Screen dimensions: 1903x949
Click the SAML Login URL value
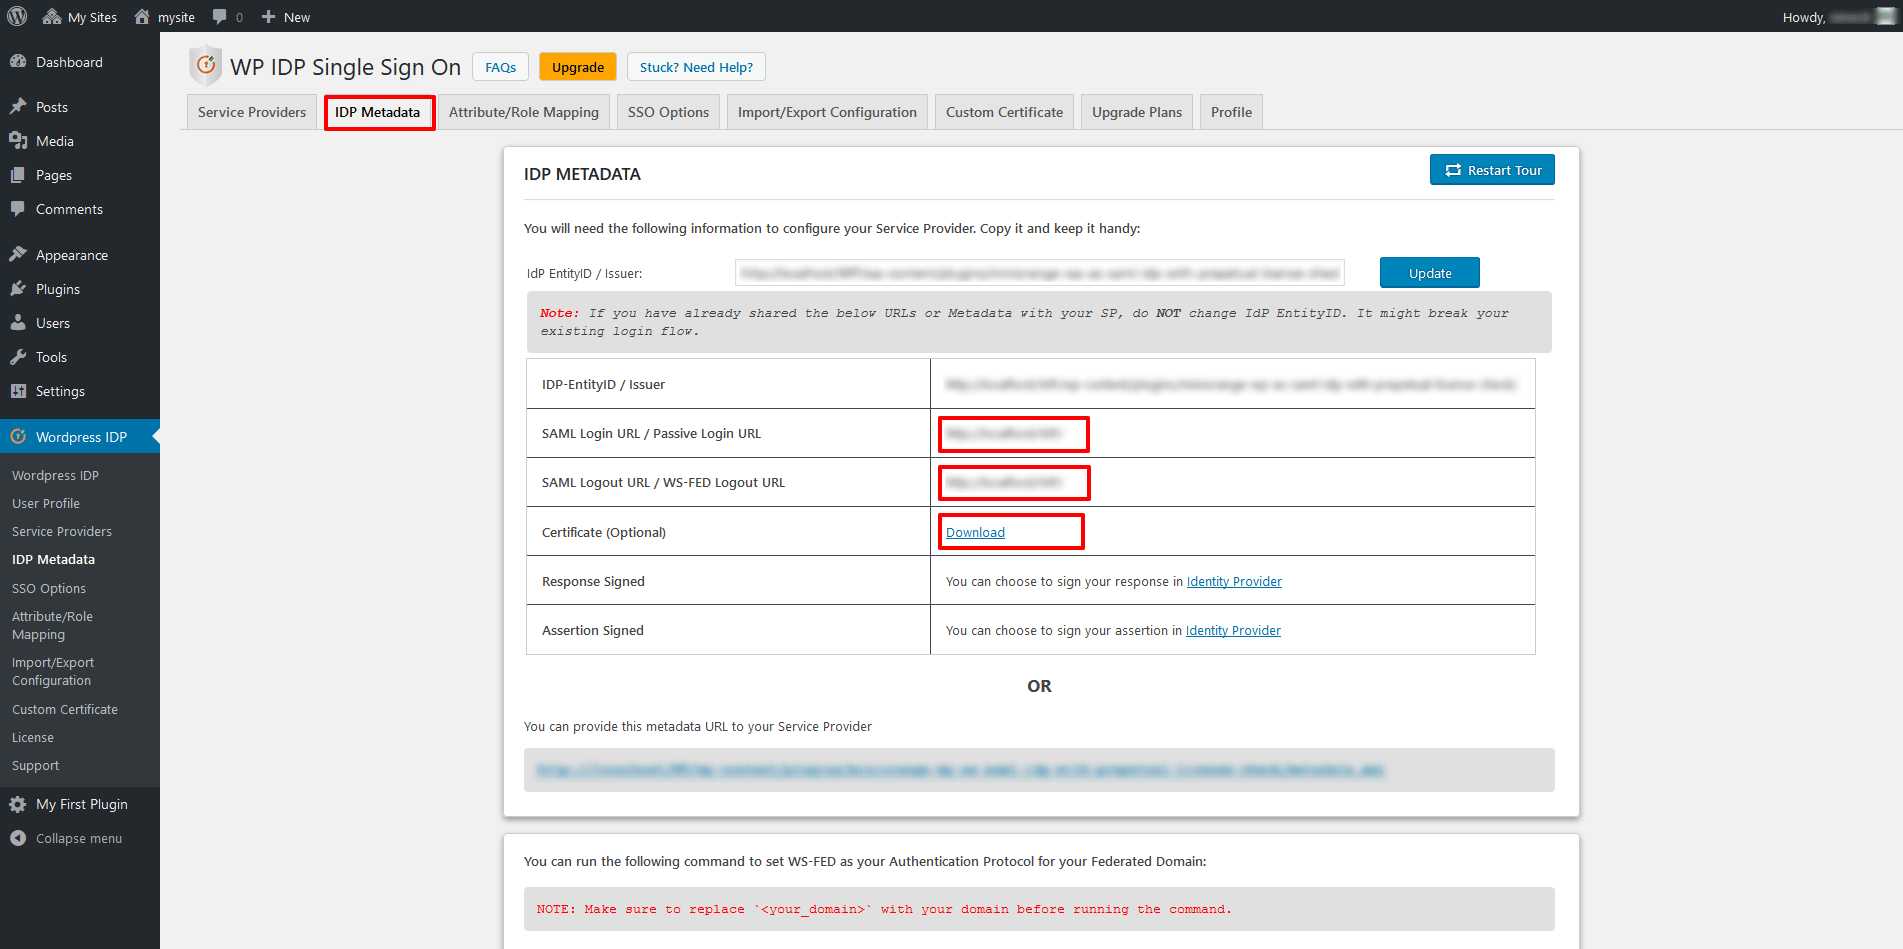[x=1004, y=433]
